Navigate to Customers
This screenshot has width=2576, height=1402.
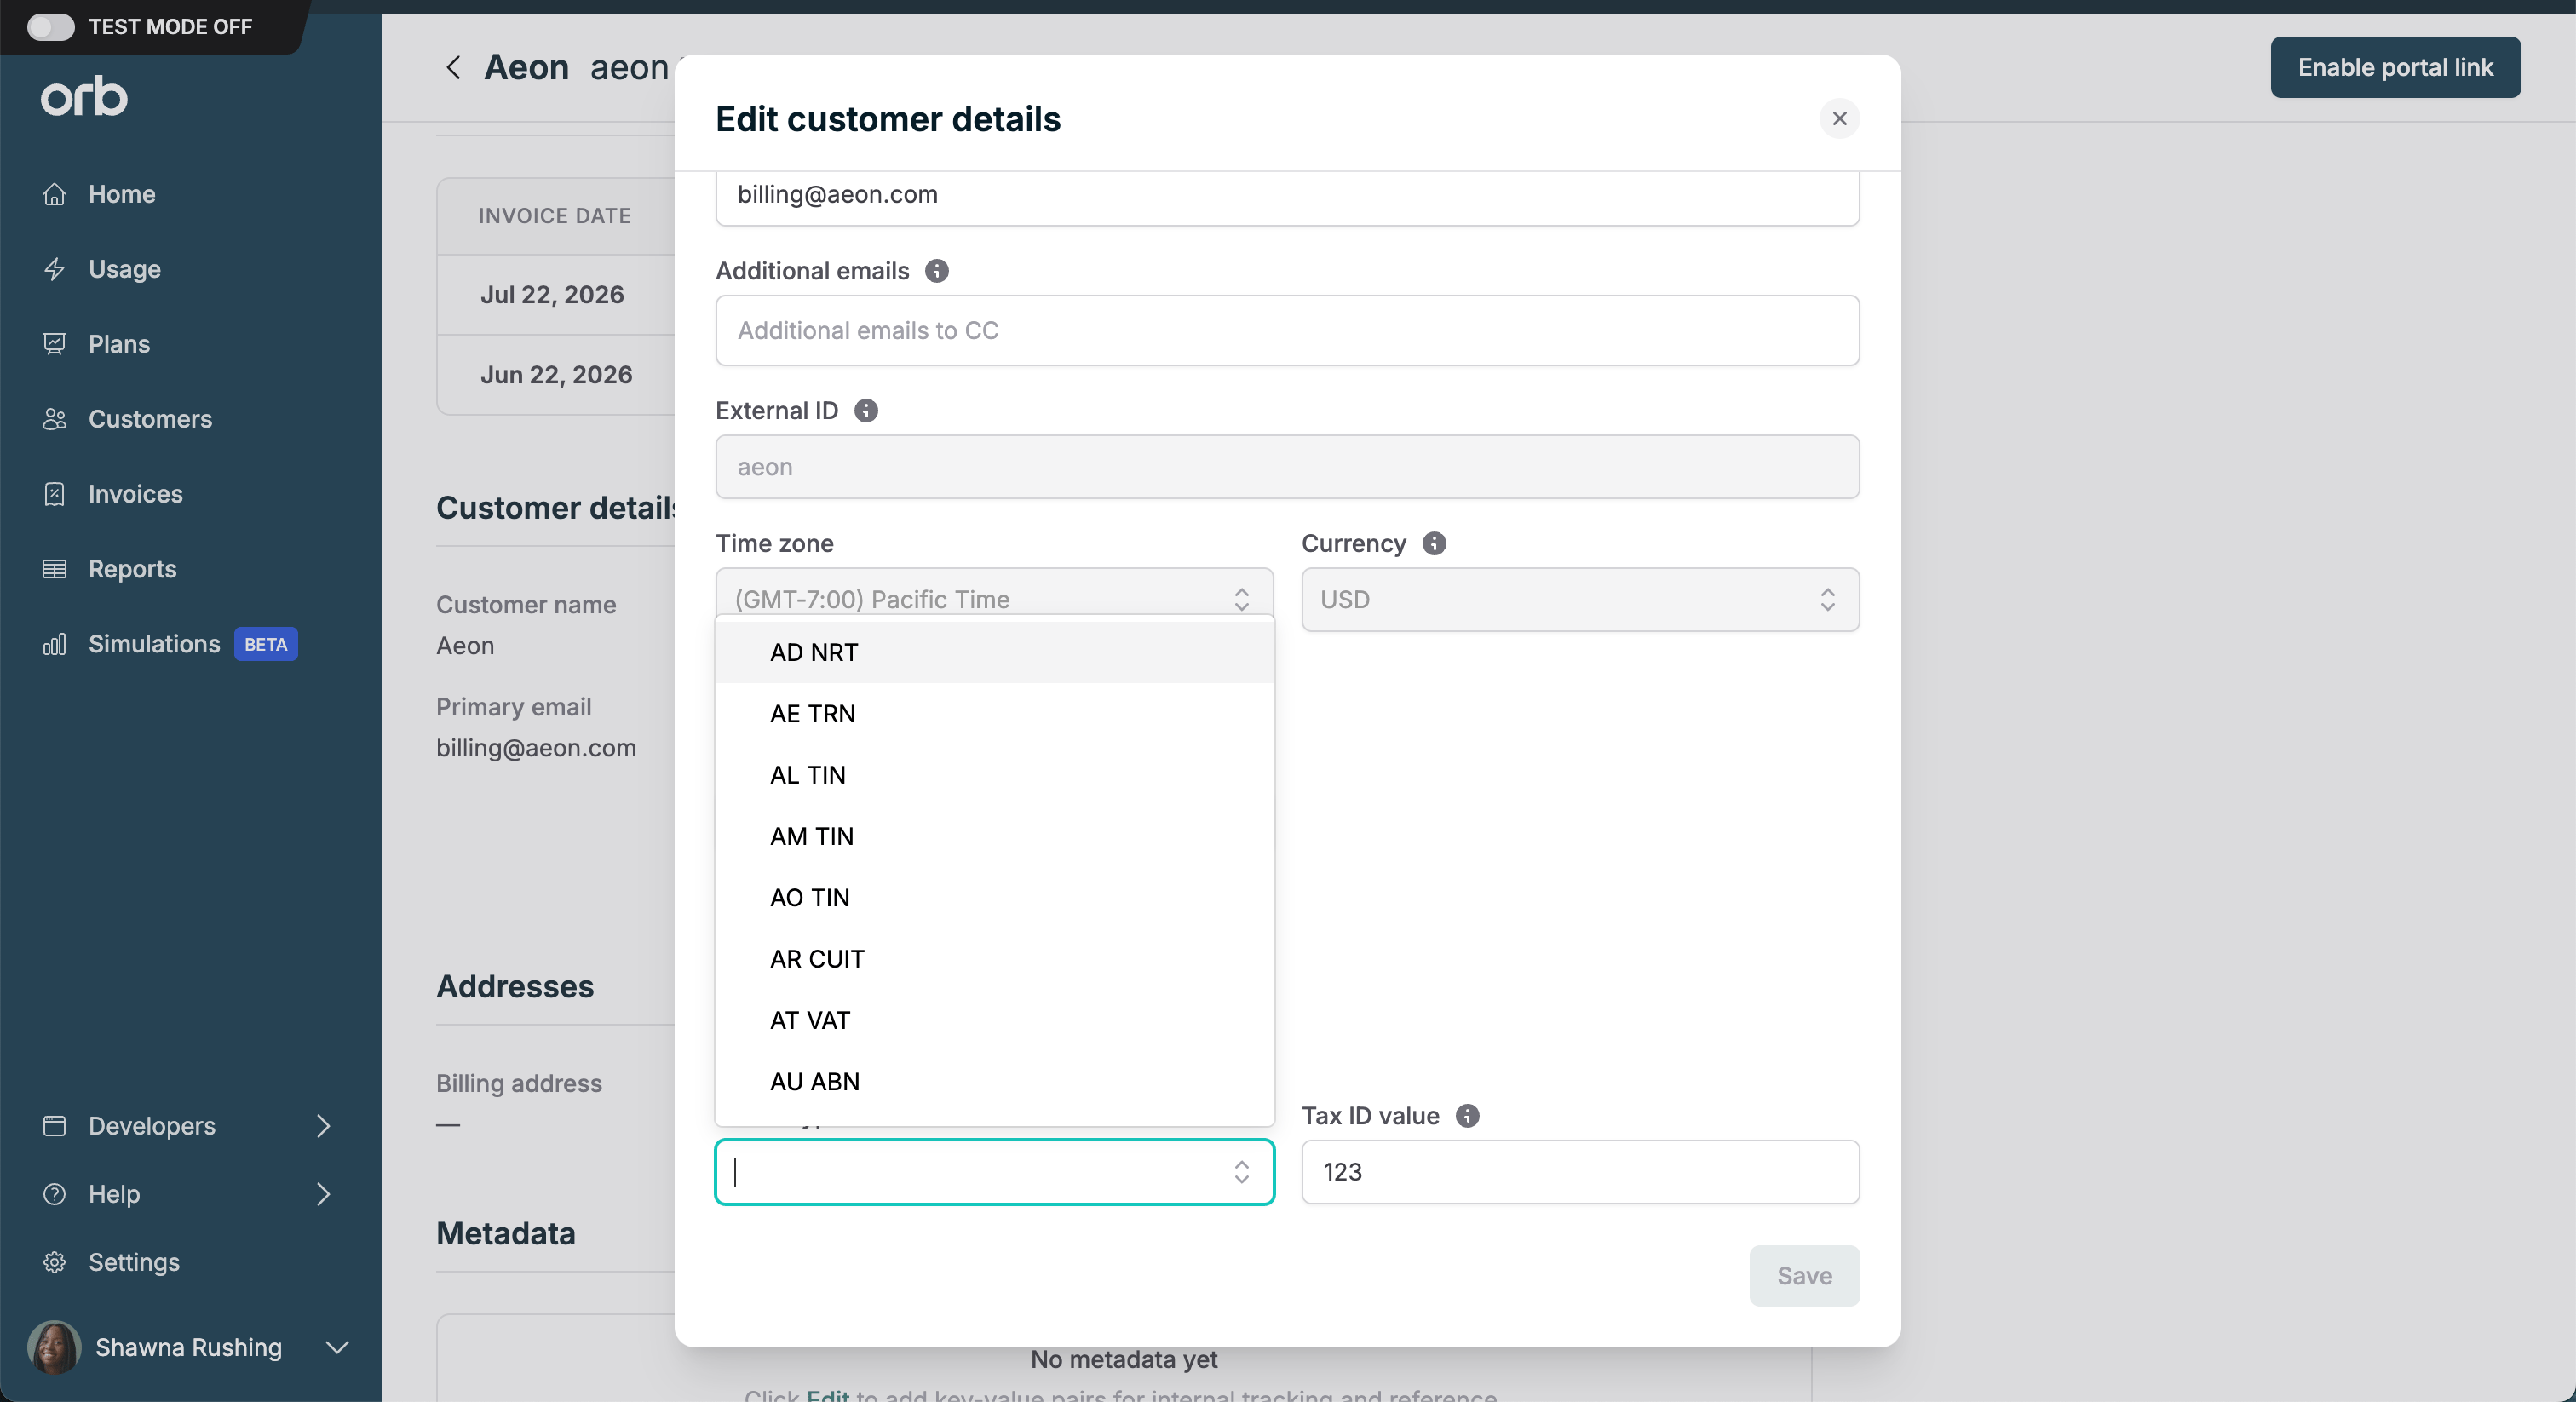point(150,419)
